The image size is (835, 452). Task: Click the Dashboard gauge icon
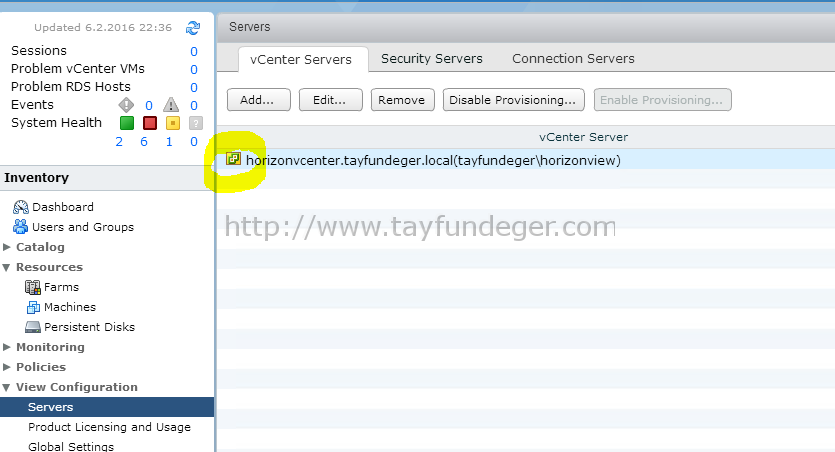pyautogui.click(x=21, y=207)
